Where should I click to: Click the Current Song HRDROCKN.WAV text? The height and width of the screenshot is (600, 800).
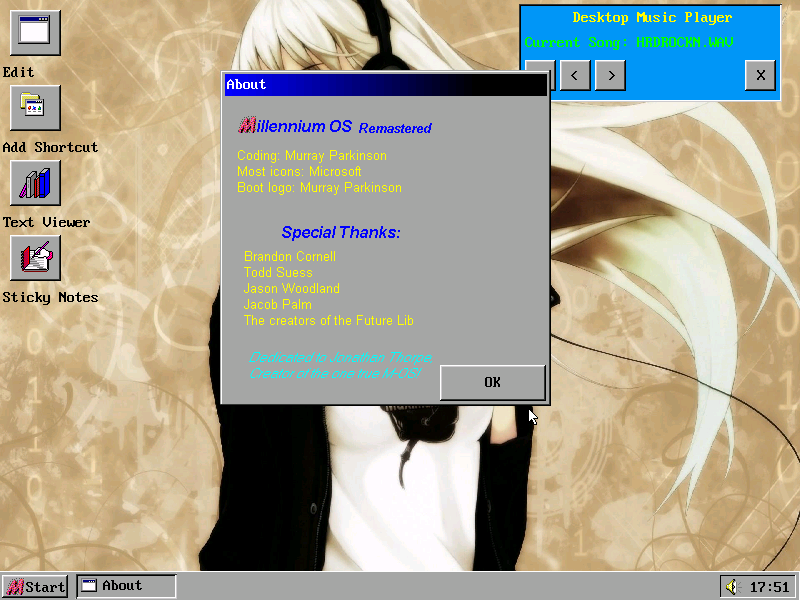click(x=629, y=43)
